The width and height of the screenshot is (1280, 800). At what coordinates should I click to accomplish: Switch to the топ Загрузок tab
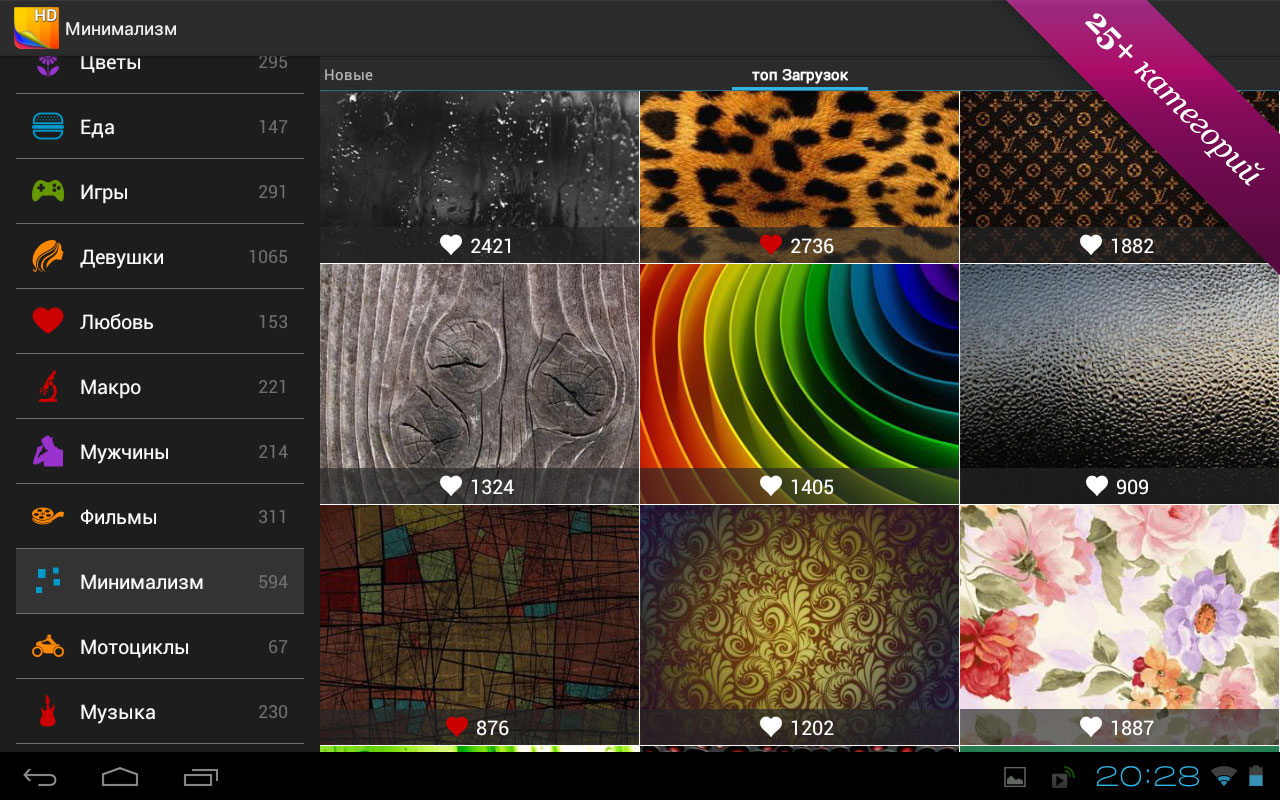(800, 75)
